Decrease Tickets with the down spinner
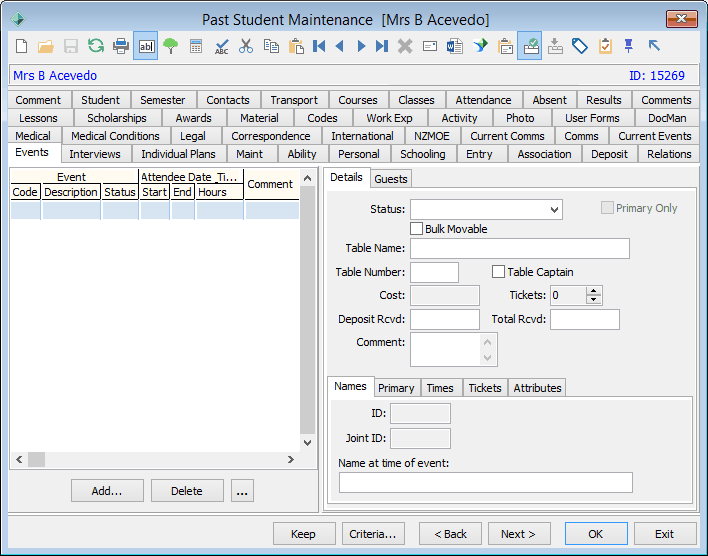This screenshot has width=708, height=556. click(593, 299)
